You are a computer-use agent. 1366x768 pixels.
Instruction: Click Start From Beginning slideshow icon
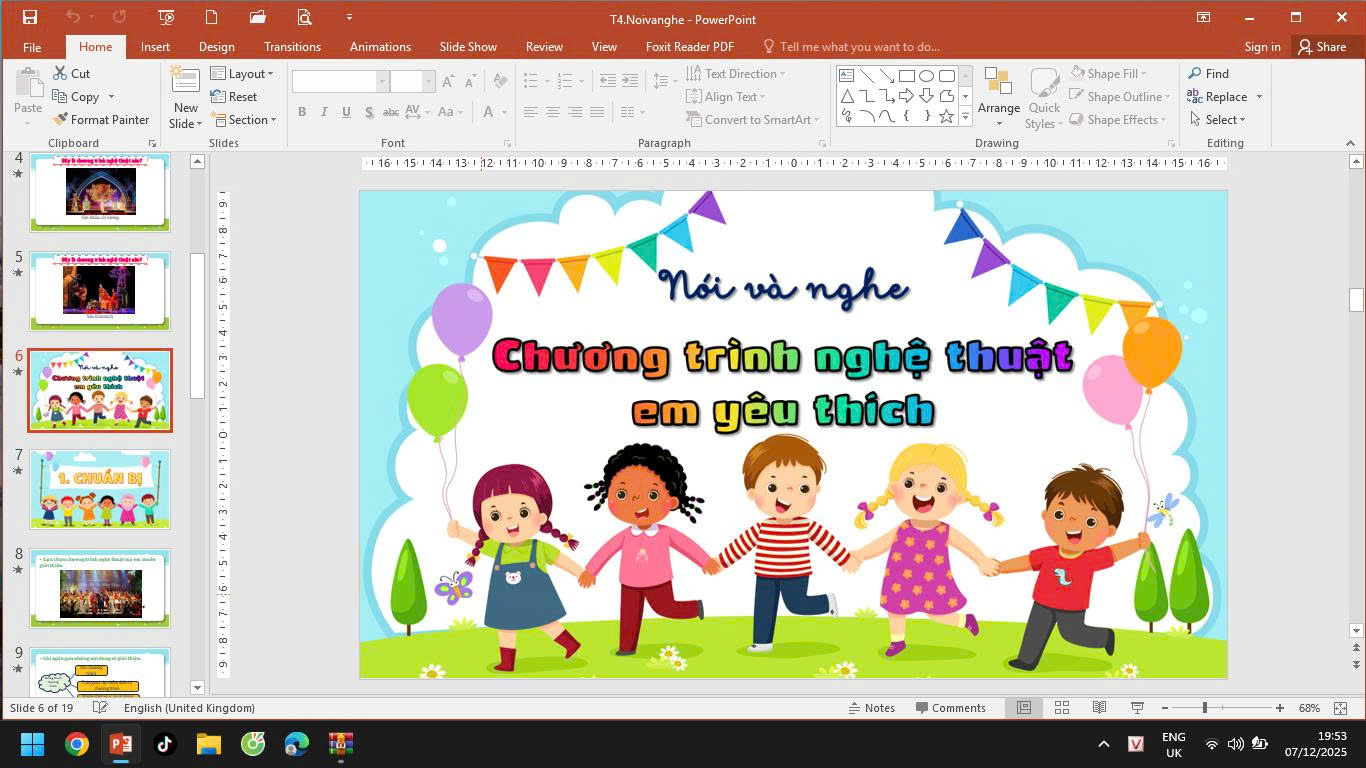166,17
